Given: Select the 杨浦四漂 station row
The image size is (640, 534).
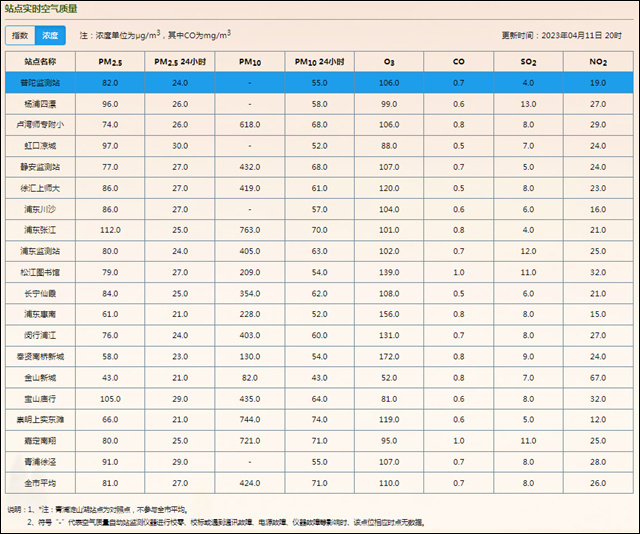Looking at the screenshot, I should tap(319, 104).
